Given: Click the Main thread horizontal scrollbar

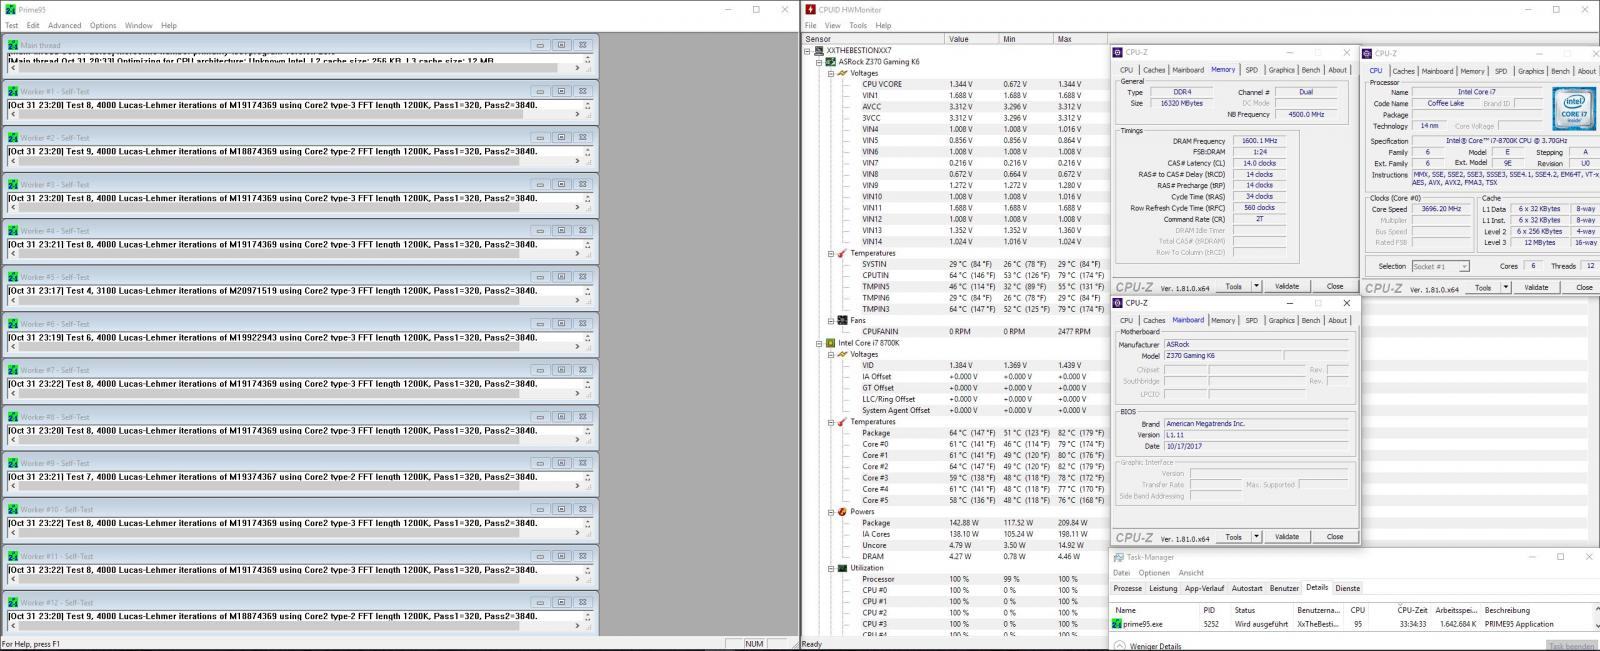Looking at the screenshot, I should (x=295, y=68).
